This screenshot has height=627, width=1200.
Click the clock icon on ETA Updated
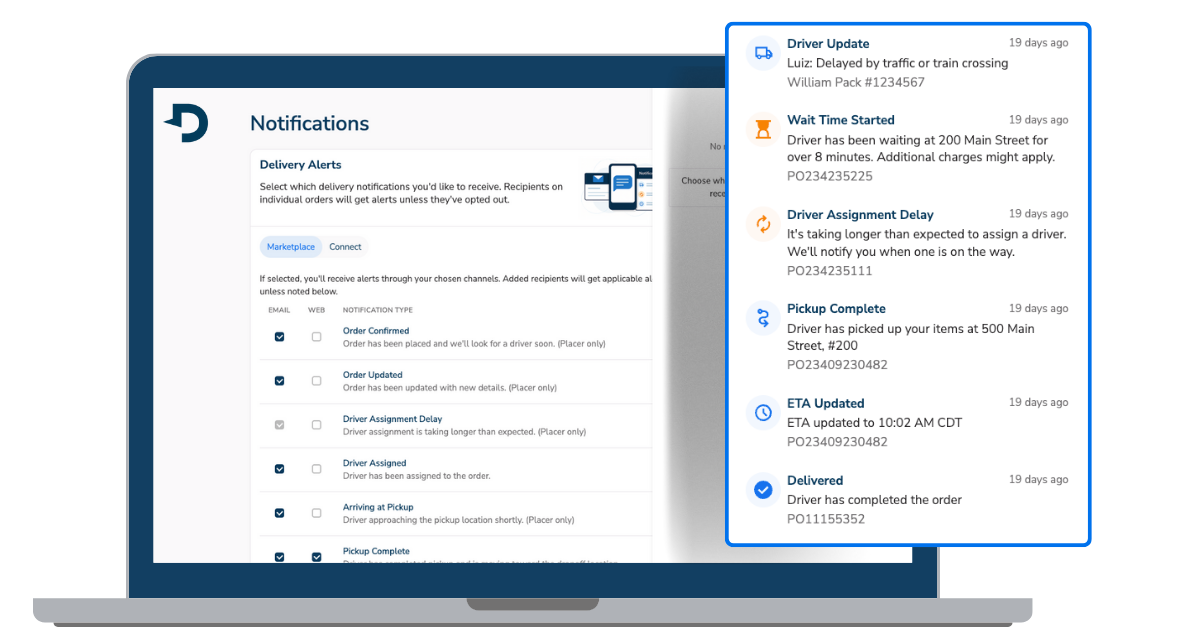[x=762, y=412]
